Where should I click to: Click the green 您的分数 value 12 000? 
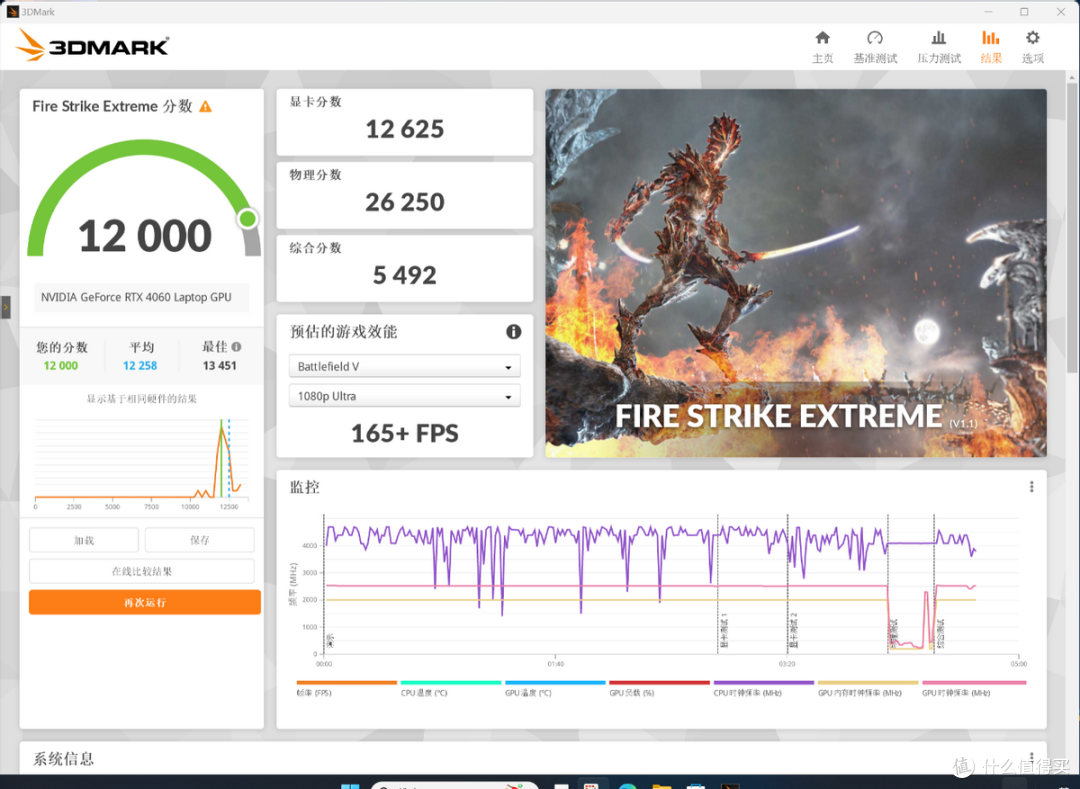[61, 366]
